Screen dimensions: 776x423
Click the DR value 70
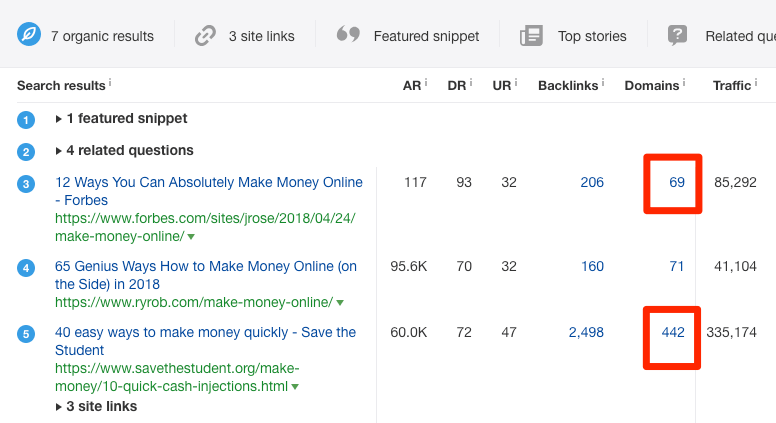coord(464,266)
